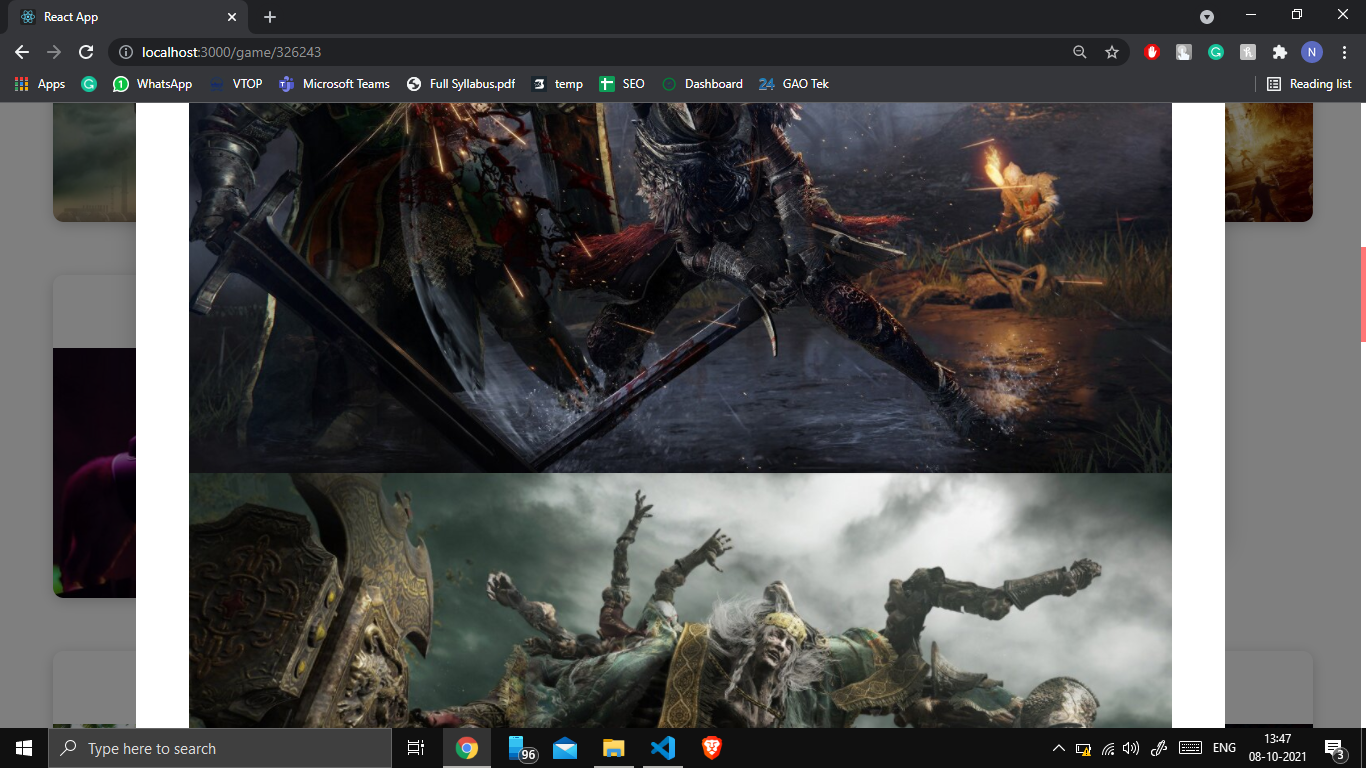Open File Explorer from the taskbar

coord(614,748)
